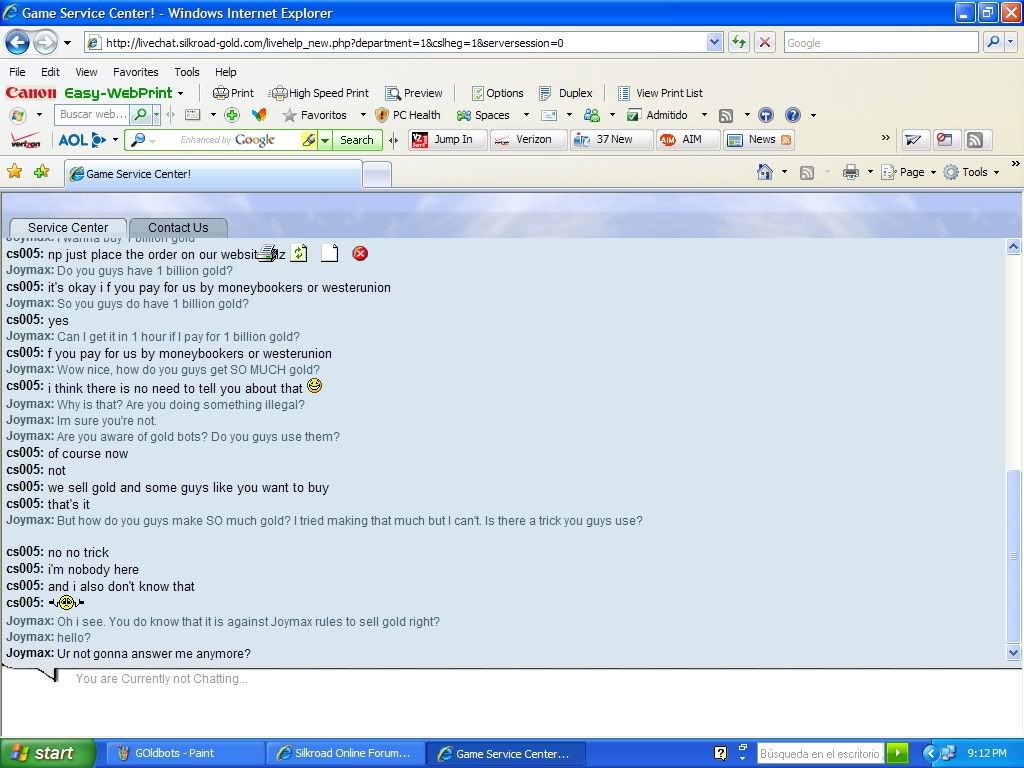Viewport: 1024px width, 768px height.
Task: Click the blue help question mark icon
Action: coord(792,115)
